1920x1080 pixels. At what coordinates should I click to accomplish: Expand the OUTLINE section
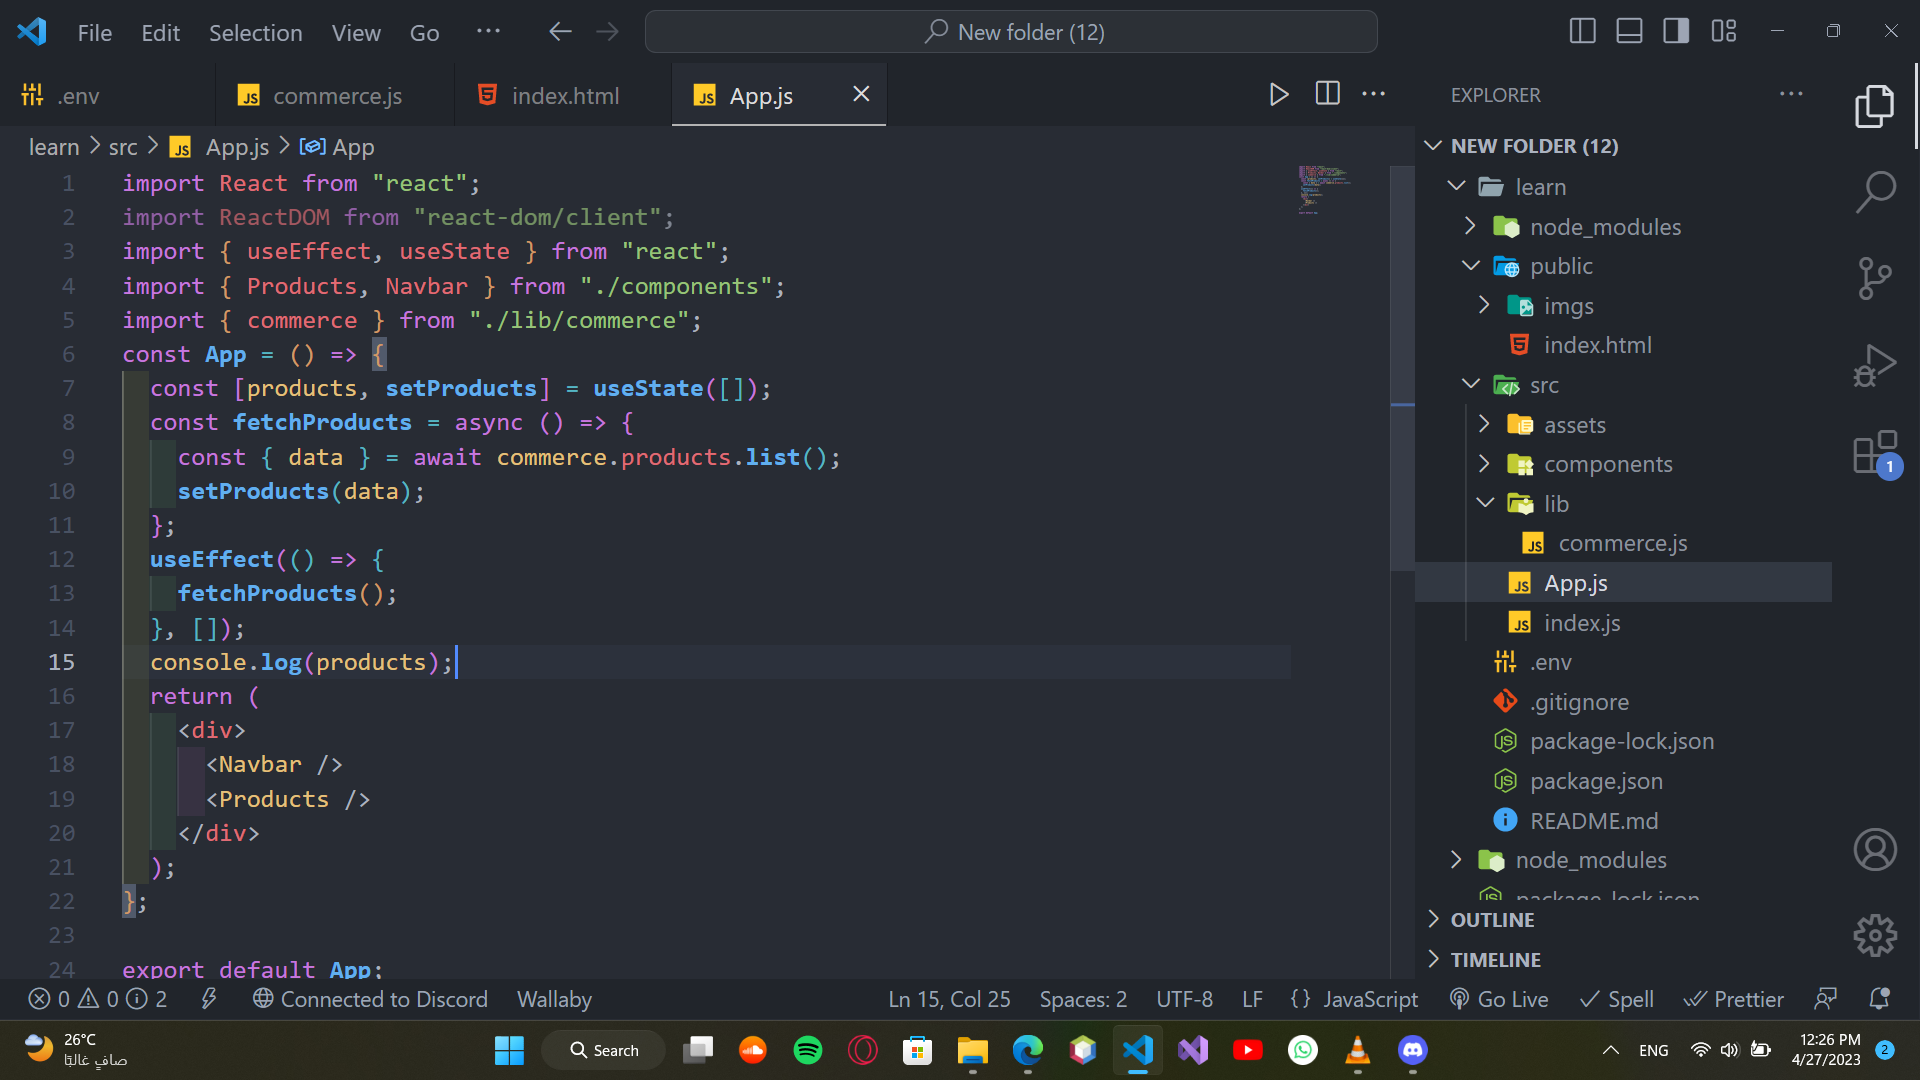coord(1492,920)
